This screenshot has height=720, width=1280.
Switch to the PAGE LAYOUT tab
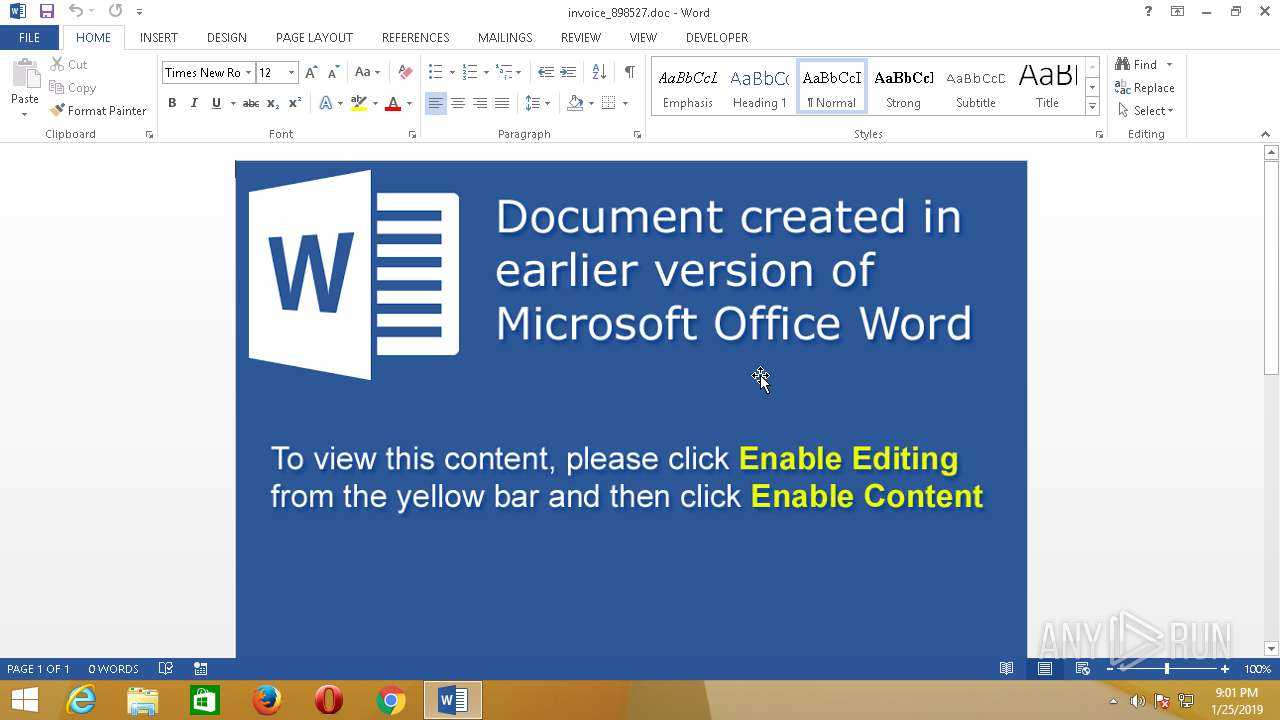point(314,37)
